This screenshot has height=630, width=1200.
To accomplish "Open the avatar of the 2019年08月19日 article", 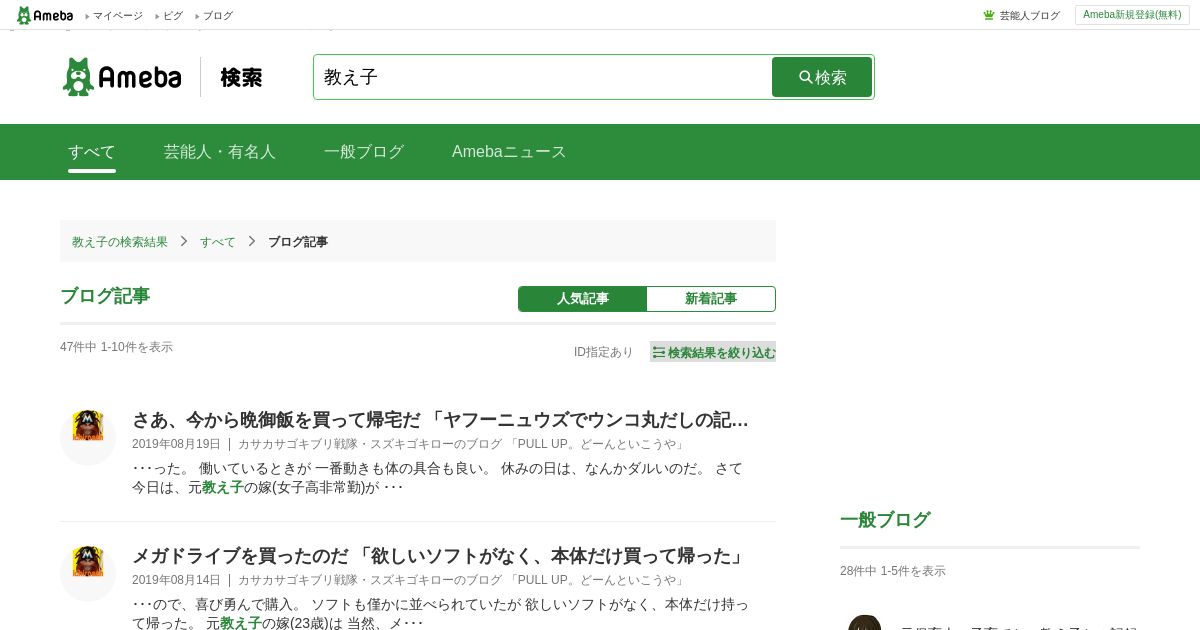I will (88, 436).
